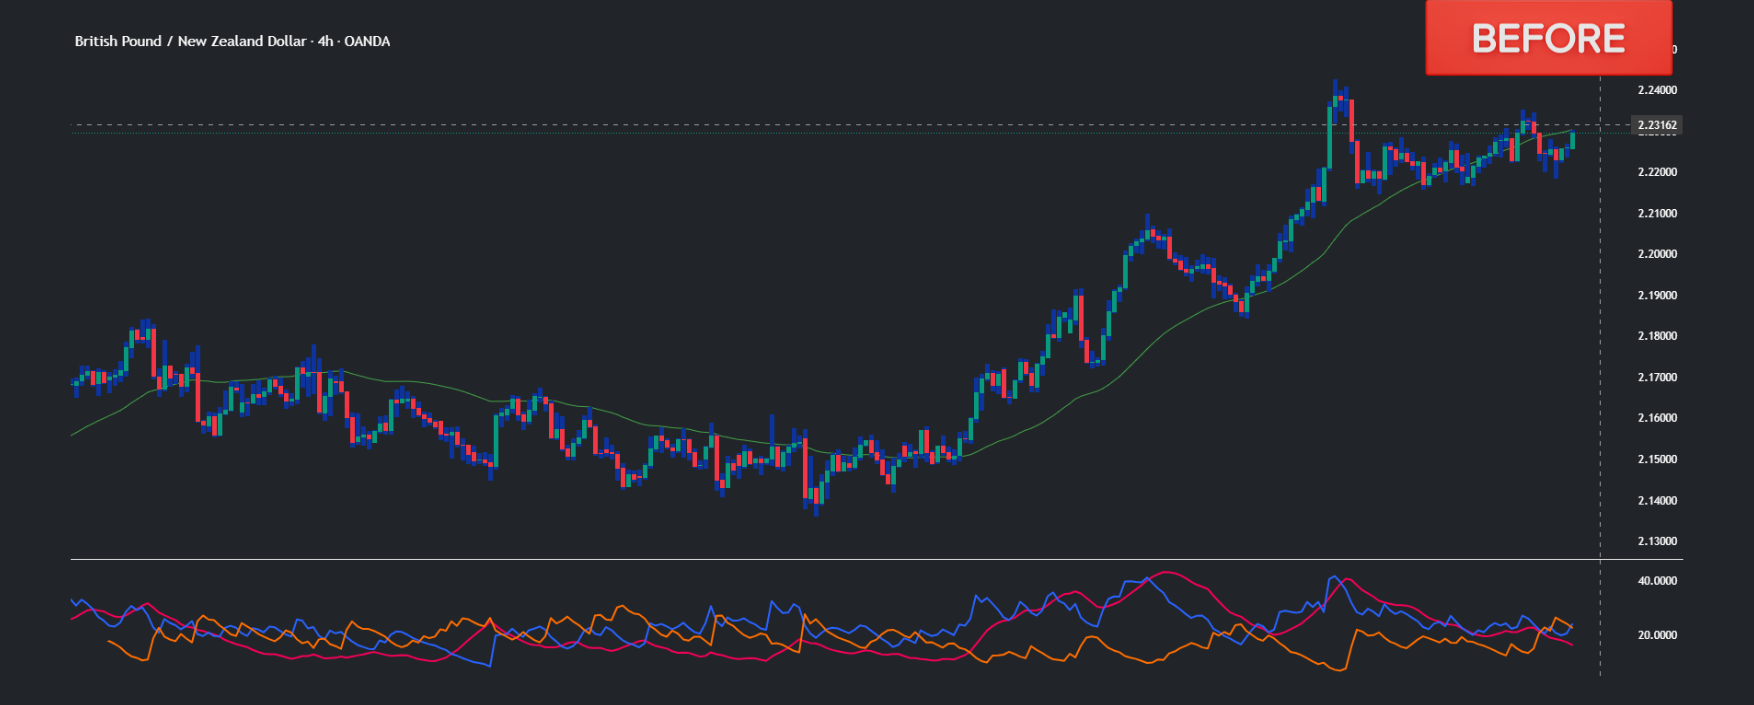
Task: Click the 2.23162 current price label
Action: pyautogui.click(x=1656, y=125)
